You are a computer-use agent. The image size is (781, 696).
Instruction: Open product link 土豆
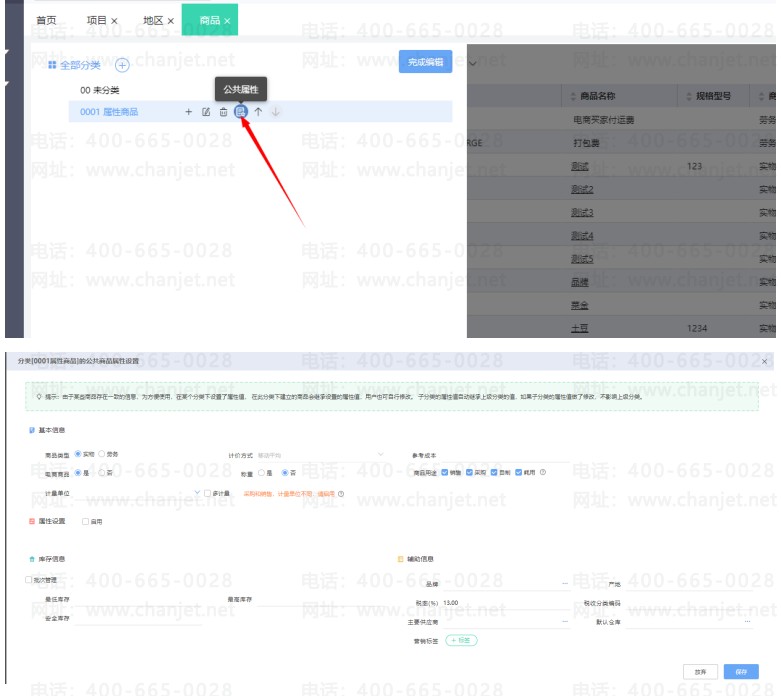[579, 328]
